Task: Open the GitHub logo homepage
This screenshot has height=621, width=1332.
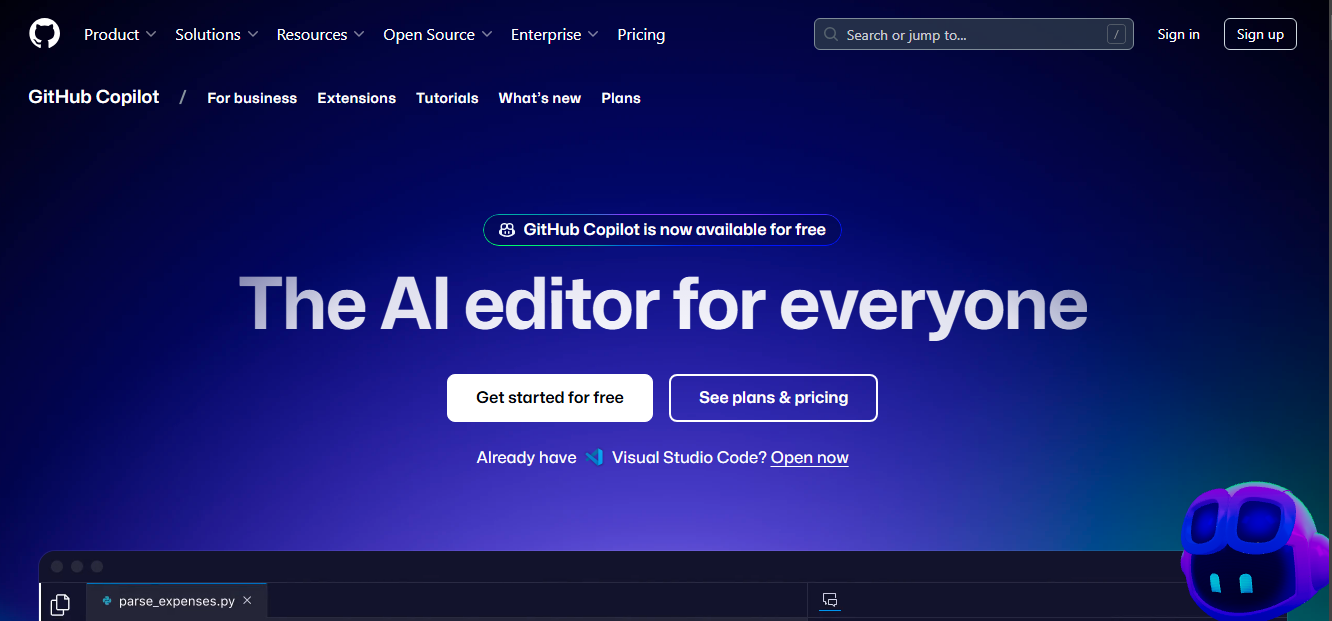Action: pyautogui.click(x=44, y=34)
